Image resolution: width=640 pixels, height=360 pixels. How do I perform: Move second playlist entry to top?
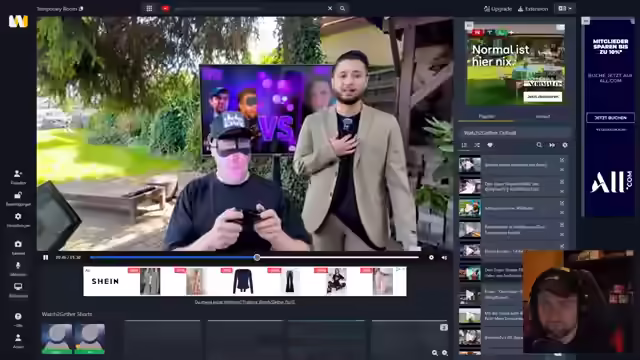(x=562, y=182)
